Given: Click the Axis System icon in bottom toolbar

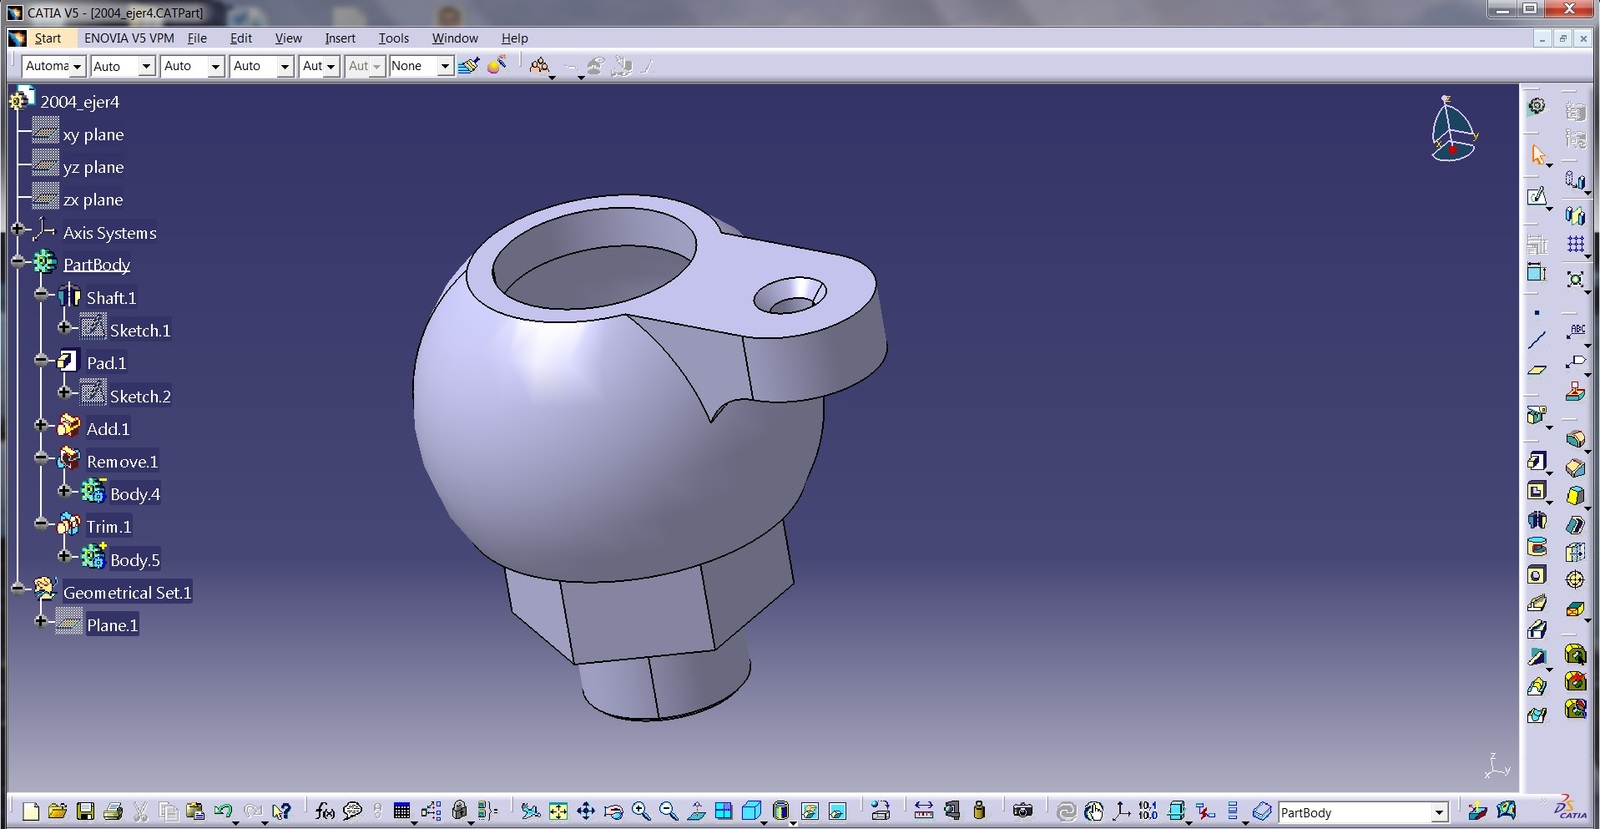Looking at the screenshot, I should coord(1122,811).
